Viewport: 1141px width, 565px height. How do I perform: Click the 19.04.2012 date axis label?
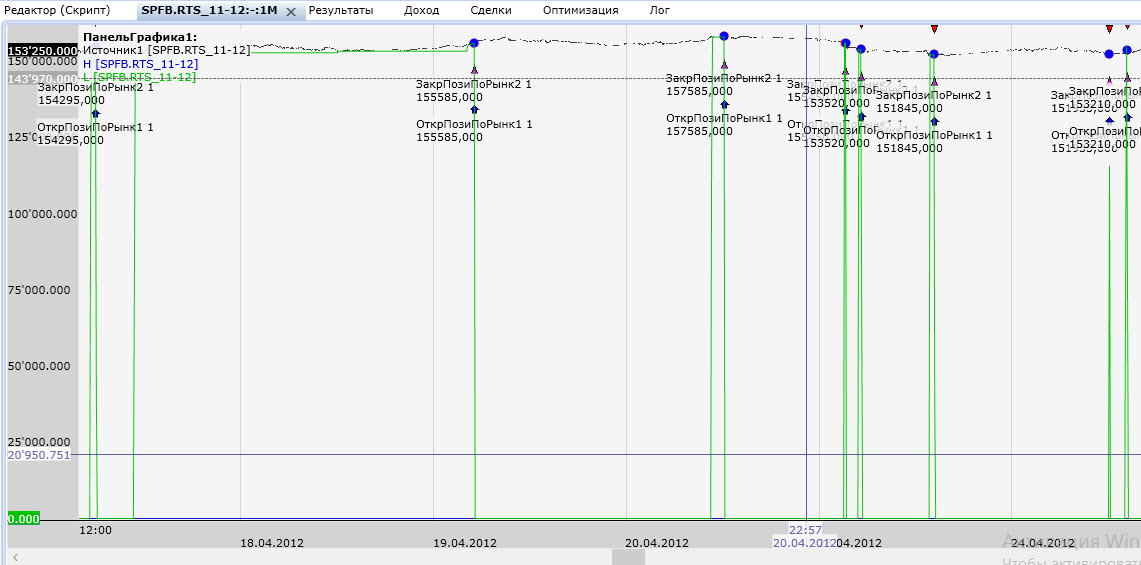point(465,543)
